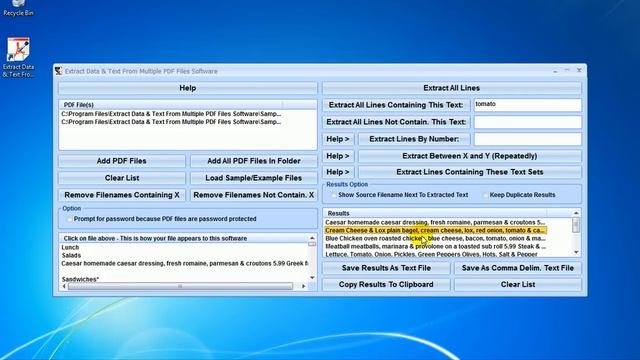Click the PDF File(s) column header

(171, 105)
